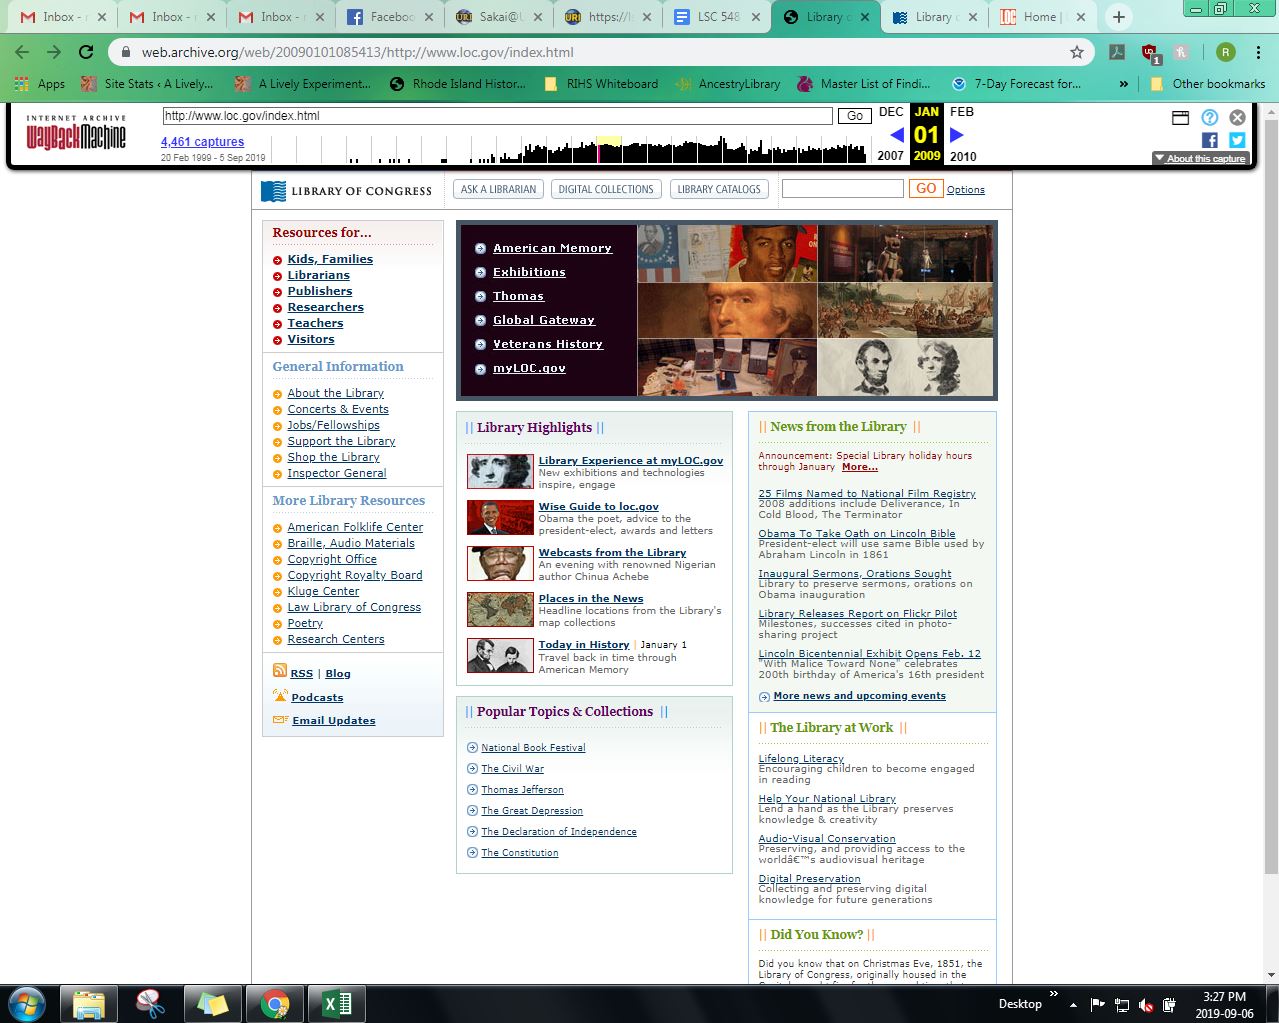The height and width of the screenshot is (1023, 1279).
Task: Open More news and upcoming events
Action: click(x=860, y=696)
